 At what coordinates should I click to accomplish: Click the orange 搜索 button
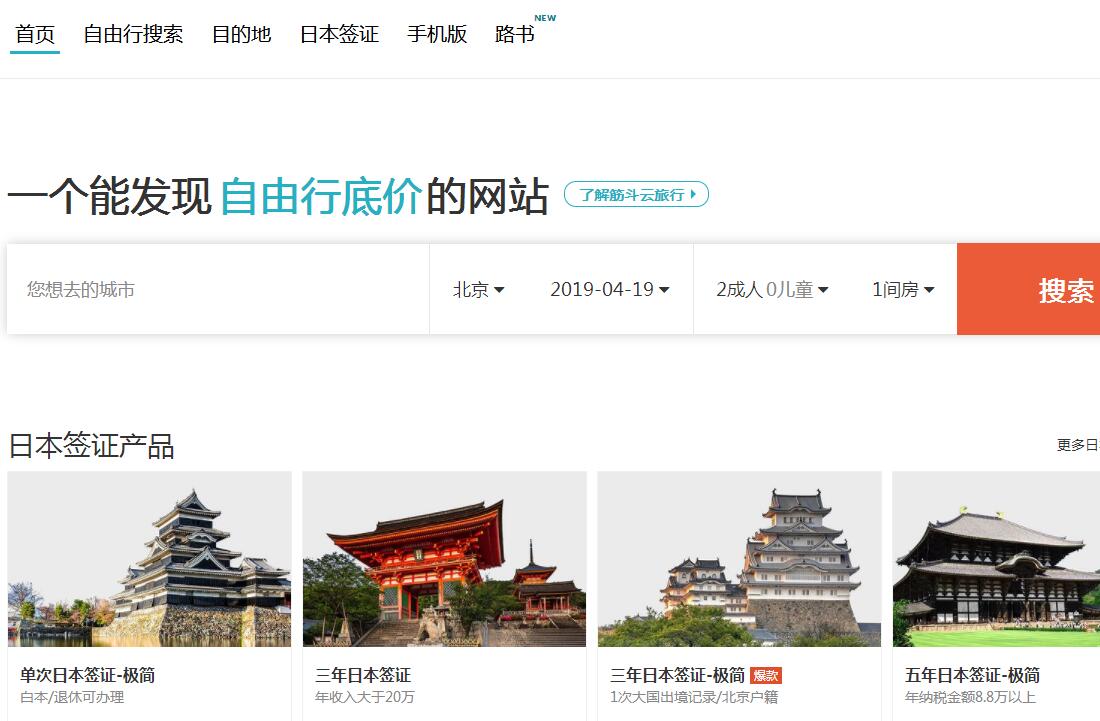point(1028,289)
